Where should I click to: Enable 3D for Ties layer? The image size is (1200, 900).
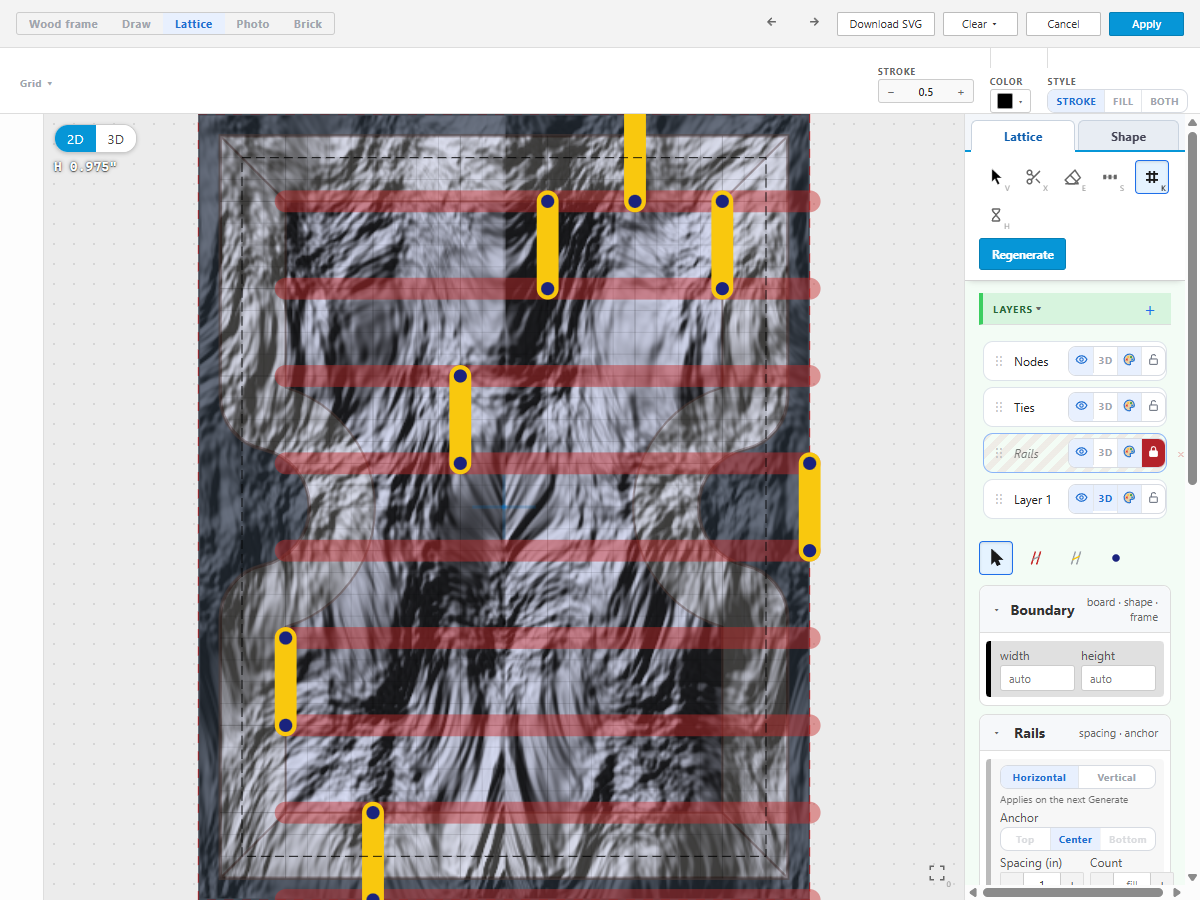point(1105,407)
